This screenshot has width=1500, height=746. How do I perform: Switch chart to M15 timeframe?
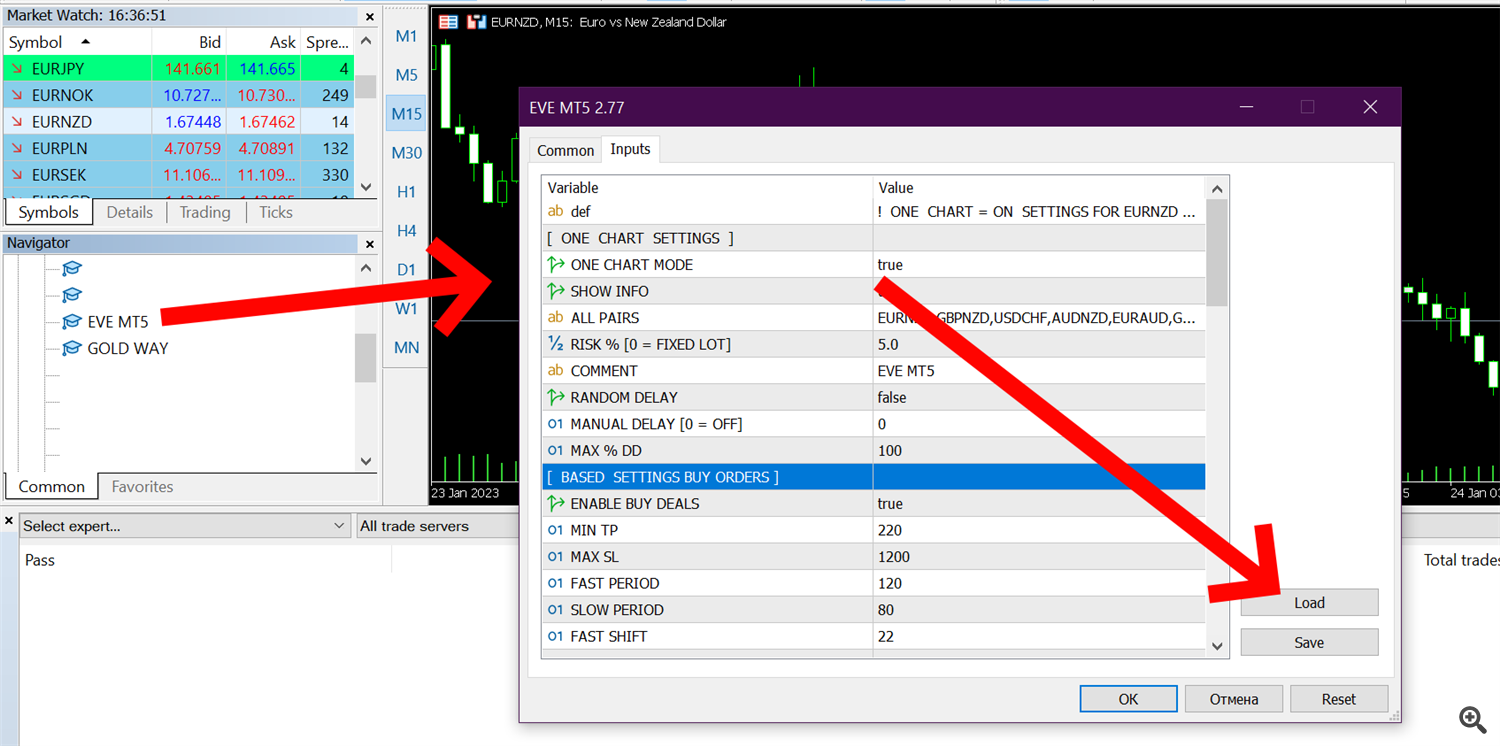(406, 114)
